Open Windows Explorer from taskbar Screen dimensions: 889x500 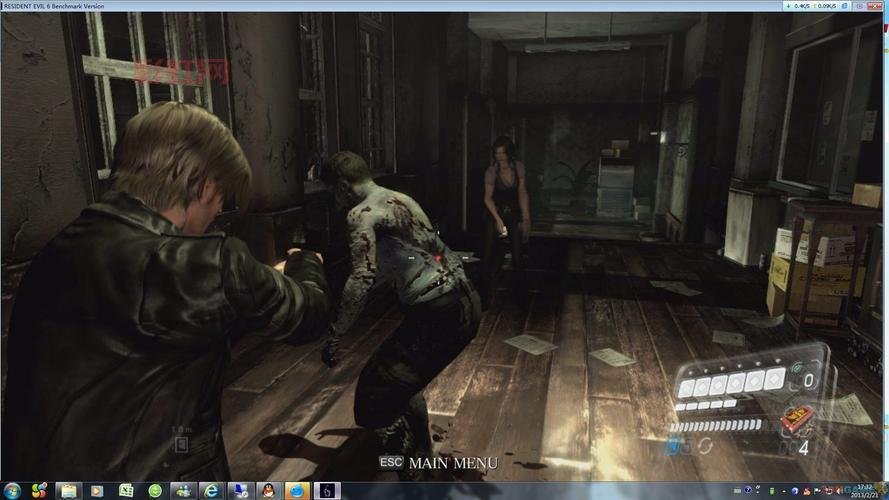click(x=69, y=490)
